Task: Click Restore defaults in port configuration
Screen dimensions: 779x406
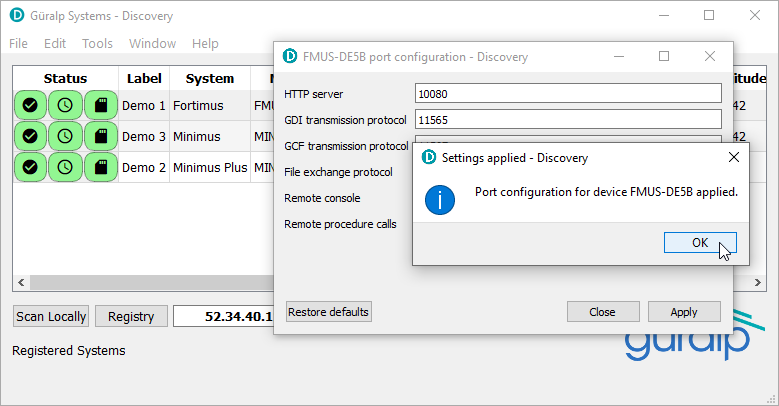Action: tap(328, 312)
